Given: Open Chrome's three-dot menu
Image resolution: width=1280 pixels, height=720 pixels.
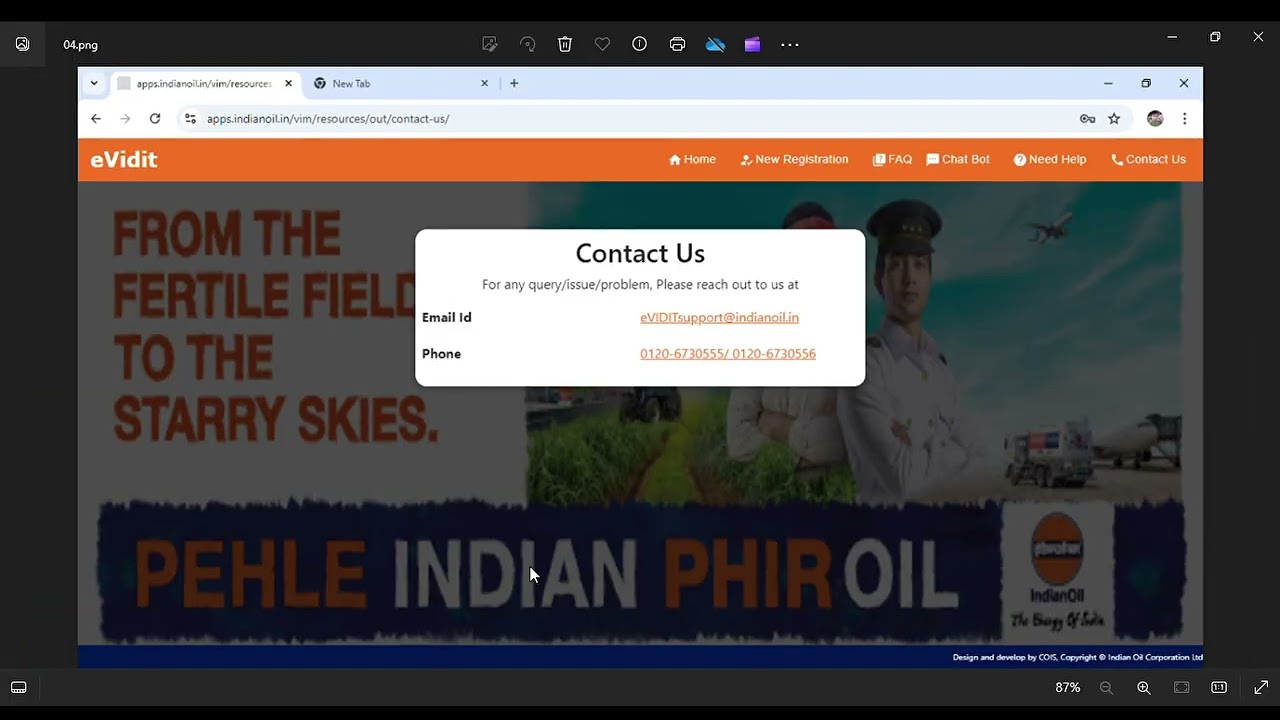Looking at the screenshot, I should click(x=1184, y=118).
